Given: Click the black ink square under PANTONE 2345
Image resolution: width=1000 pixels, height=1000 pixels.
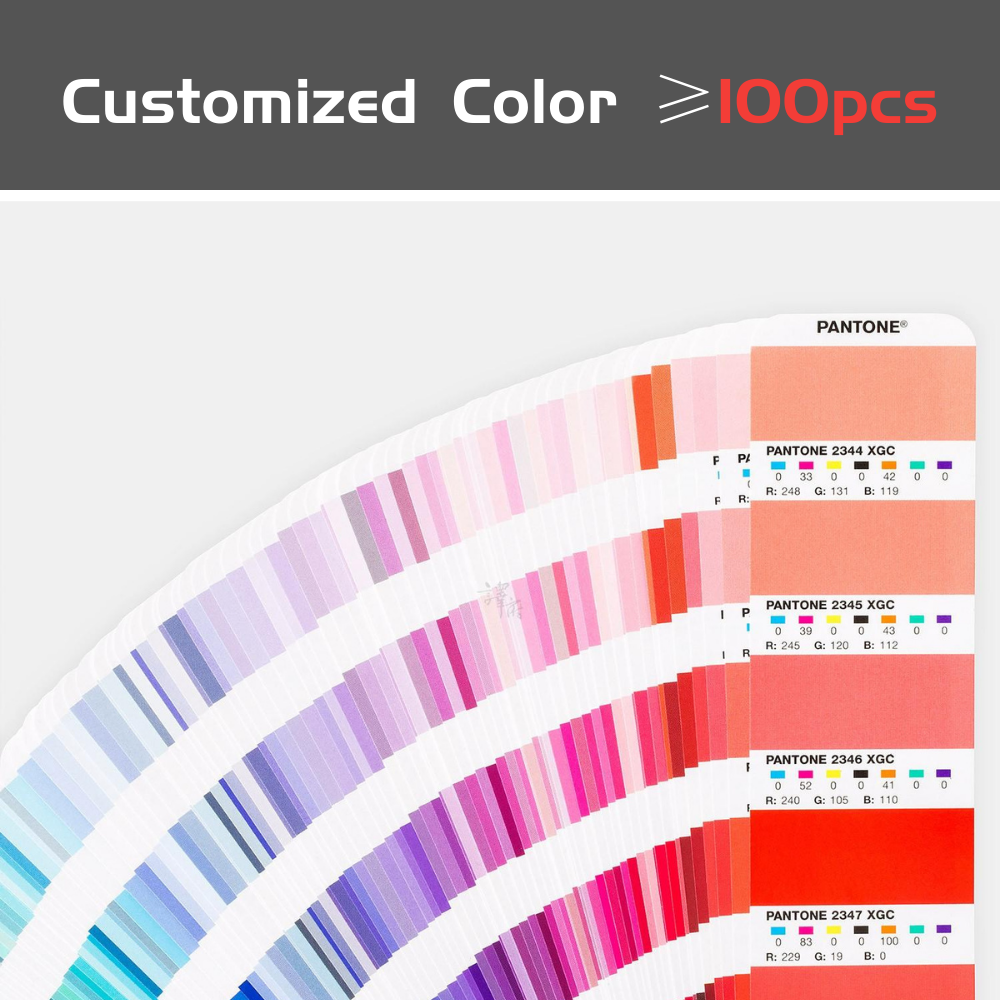Looking at the screenshot, I should [x=861, y=620].
